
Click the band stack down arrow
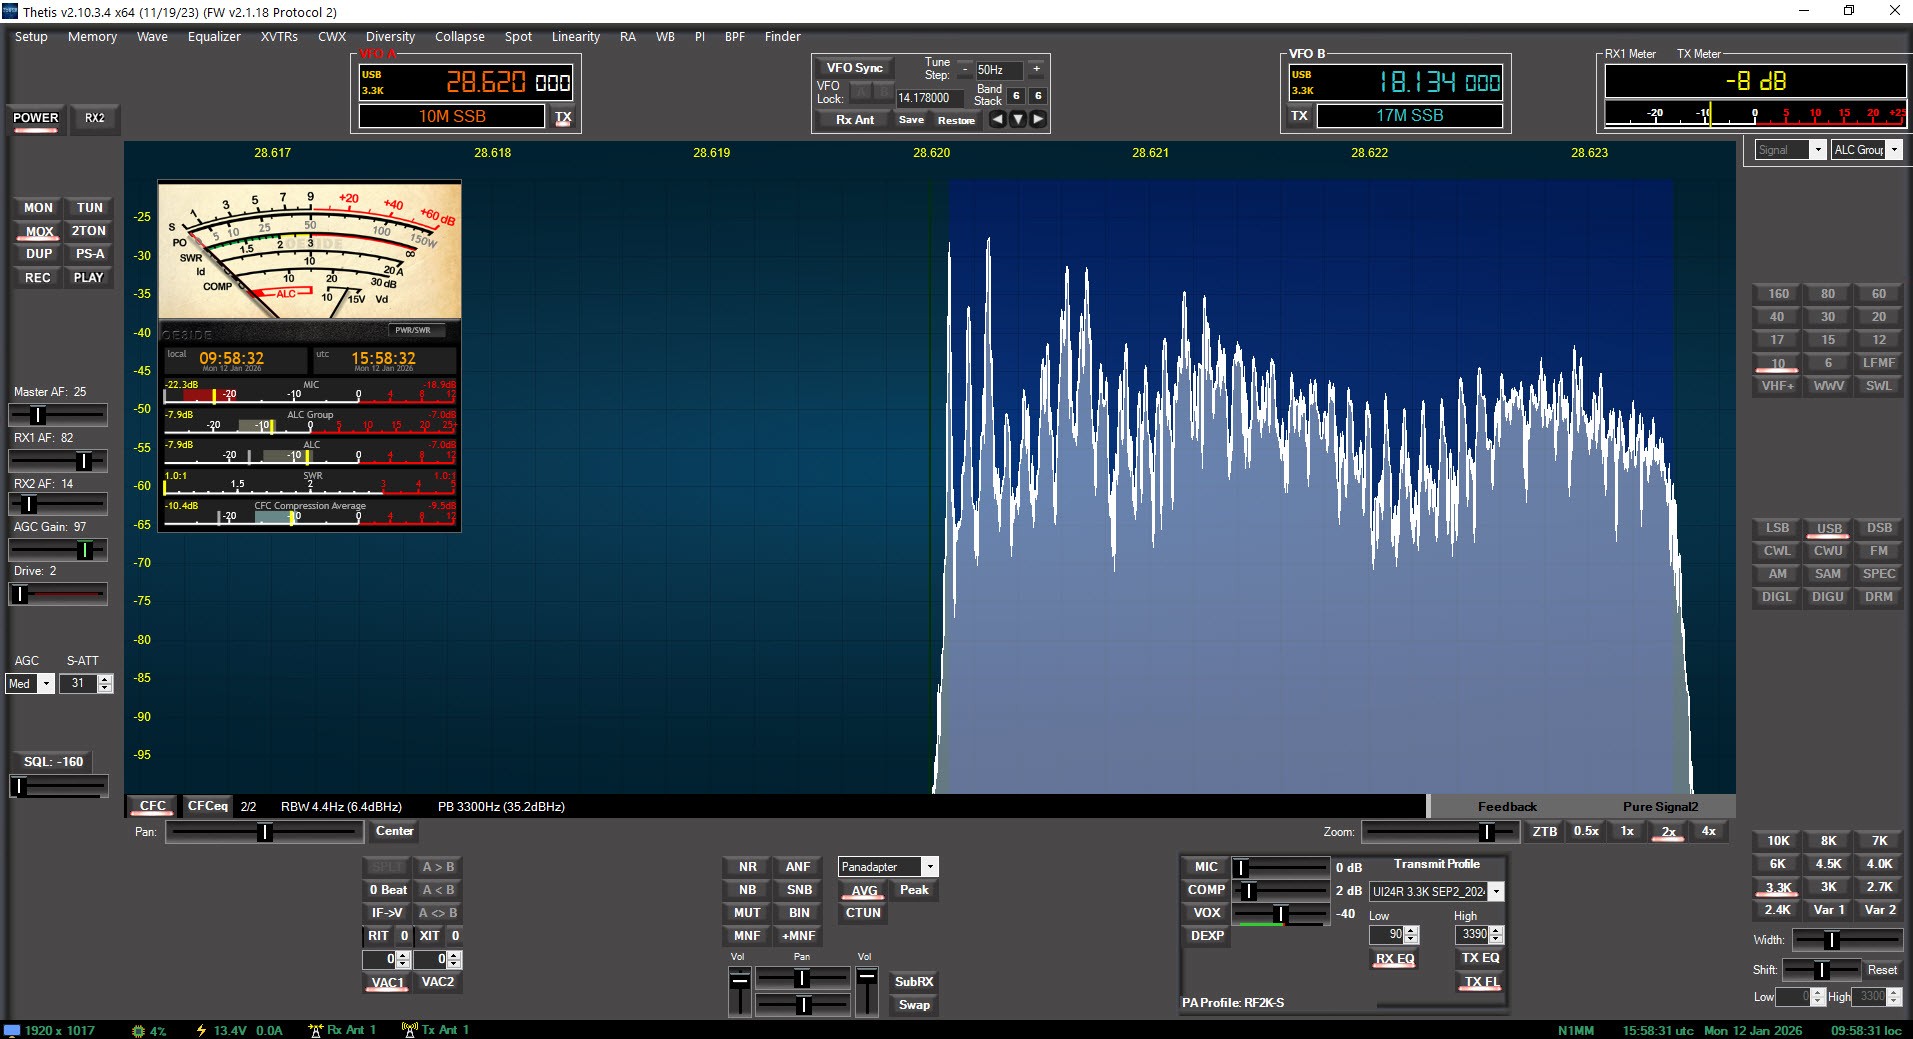point(1018,119)
